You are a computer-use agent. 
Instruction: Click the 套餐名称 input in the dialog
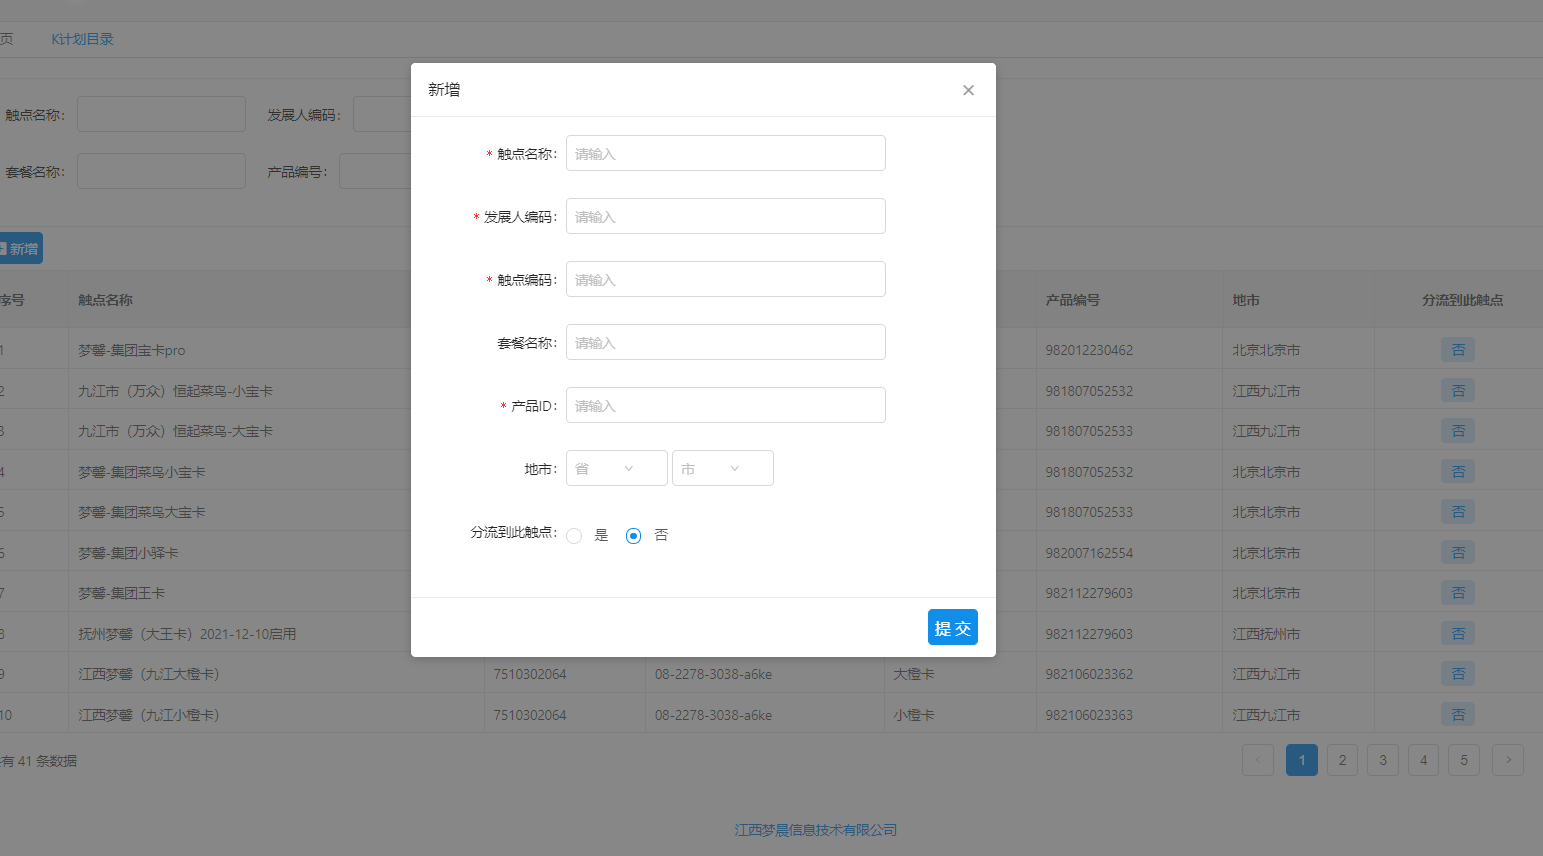pos(725,342)
